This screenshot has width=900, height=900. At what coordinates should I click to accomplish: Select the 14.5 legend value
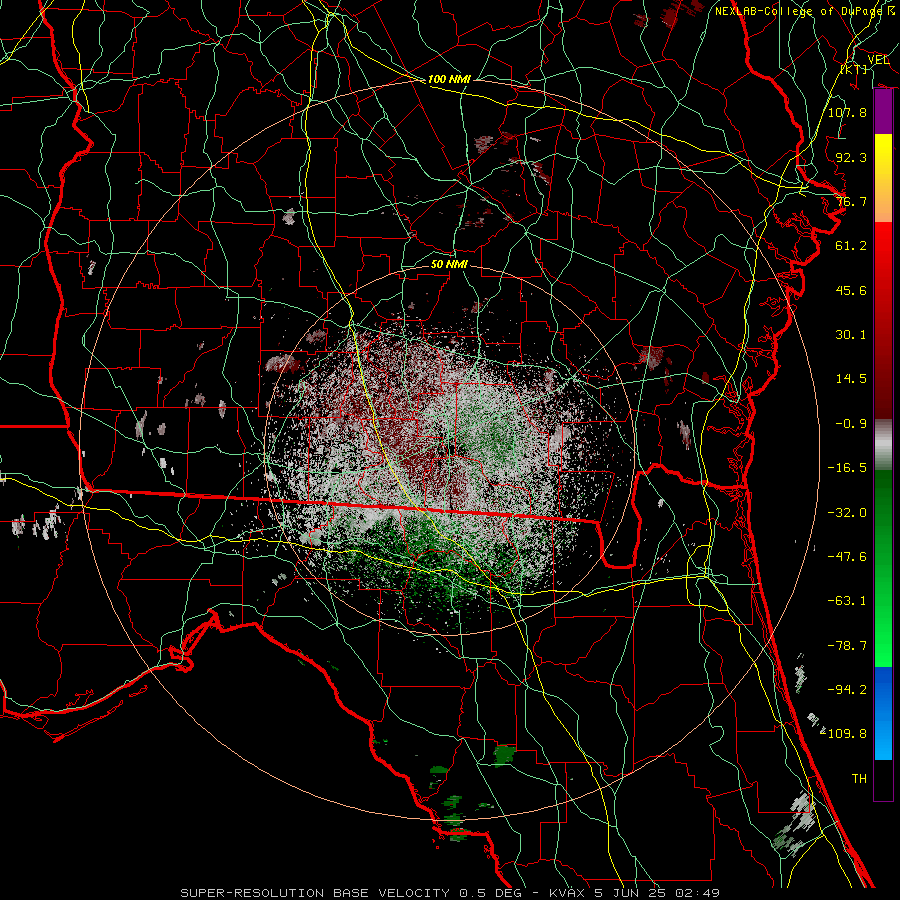tap(851, 379)
